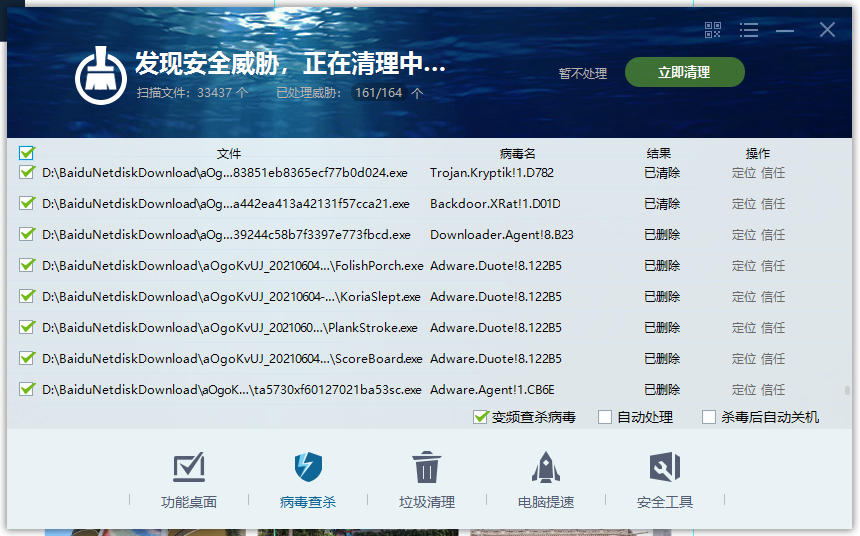Click the 文件 column header
This screenshot has width=860, height=536.
click(229, 154)
